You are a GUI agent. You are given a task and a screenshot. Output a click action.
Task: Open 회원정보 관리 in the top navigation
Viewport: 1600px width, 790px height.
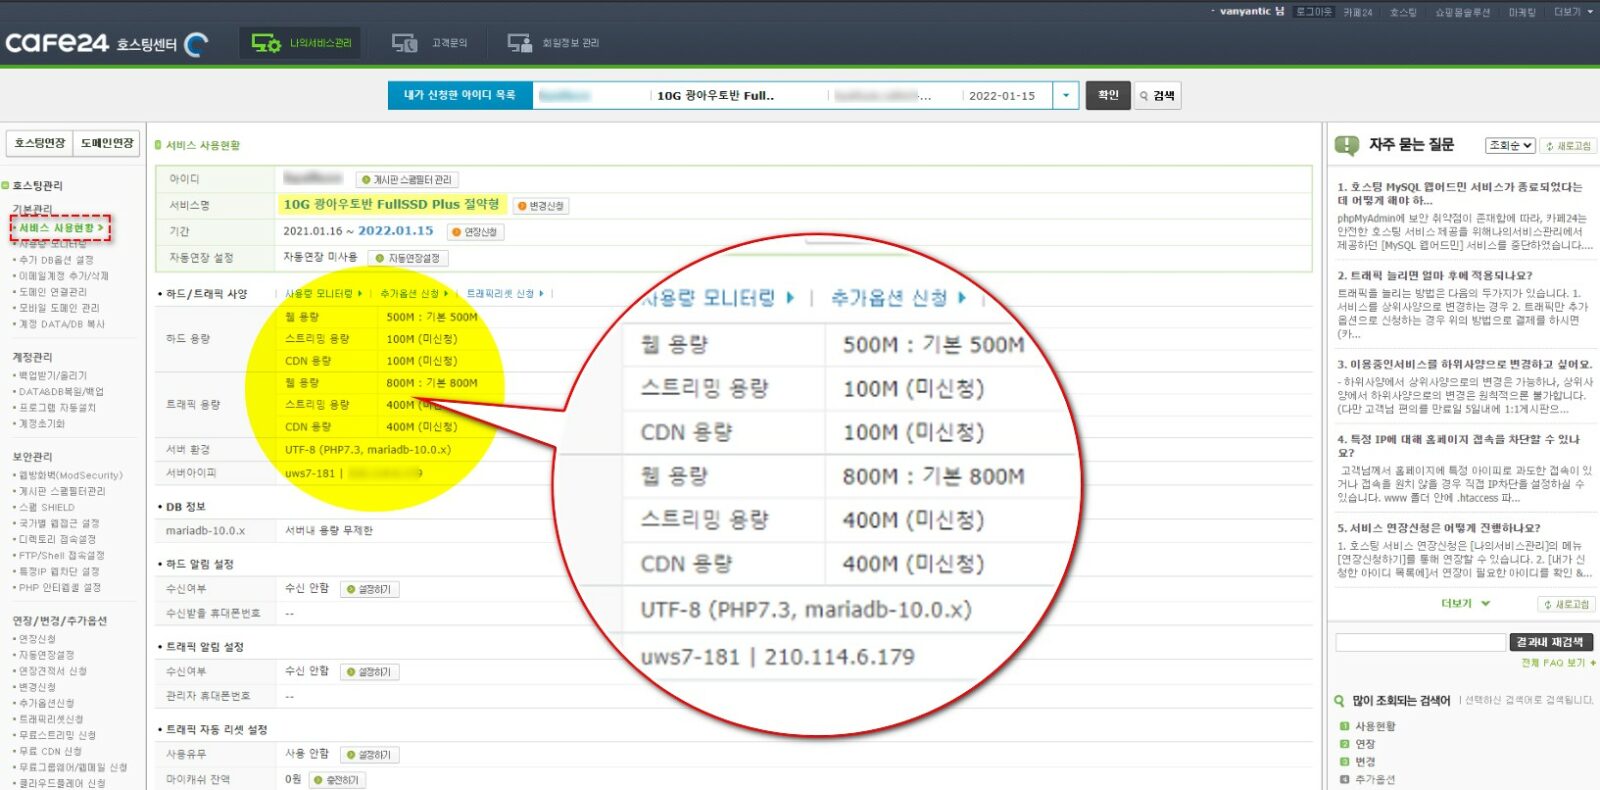(553, 43)
